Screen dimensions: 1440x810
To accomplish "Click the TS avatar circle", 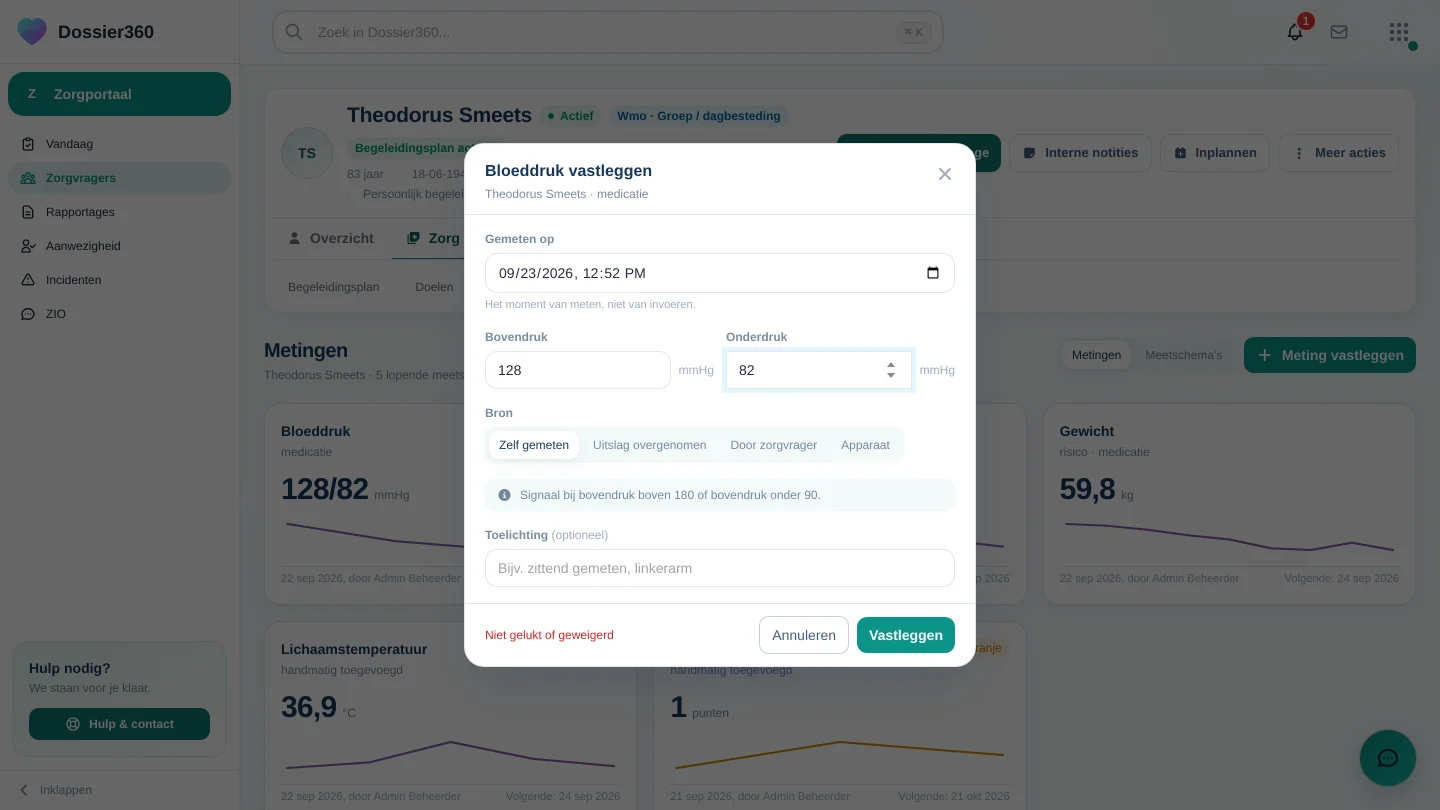I will (x=306, y=153).
